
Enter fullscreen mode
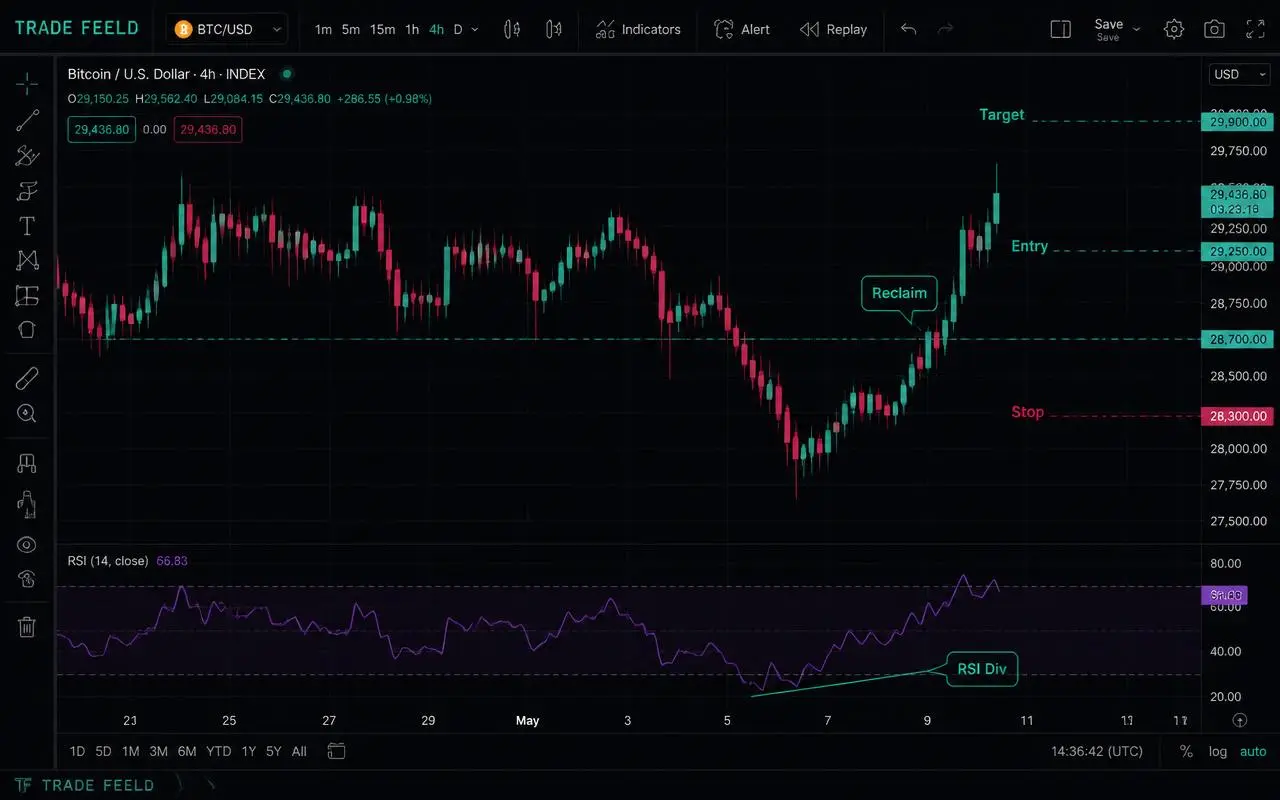(1254, 29)
